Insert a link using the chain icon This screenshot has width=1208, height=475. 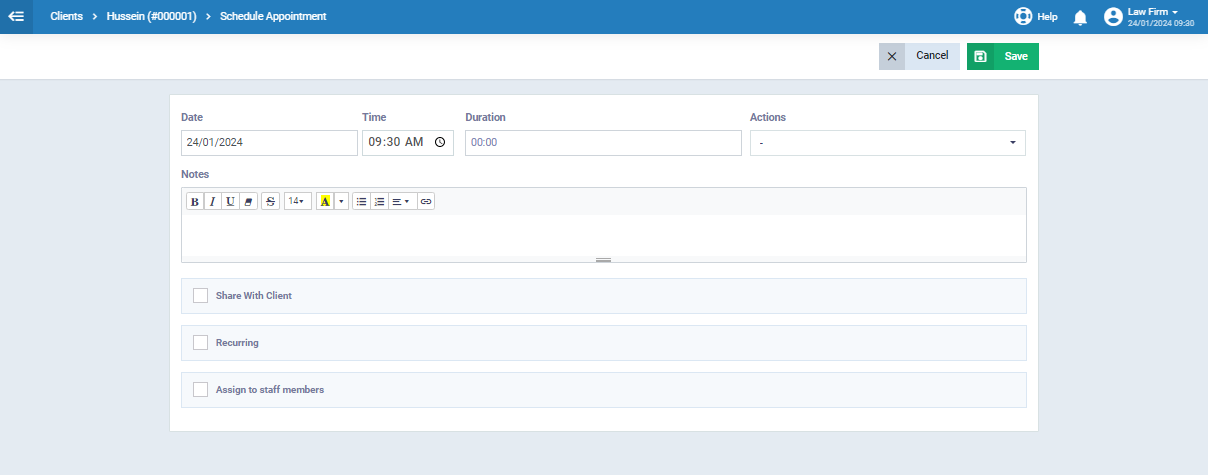tap(426, 201)
